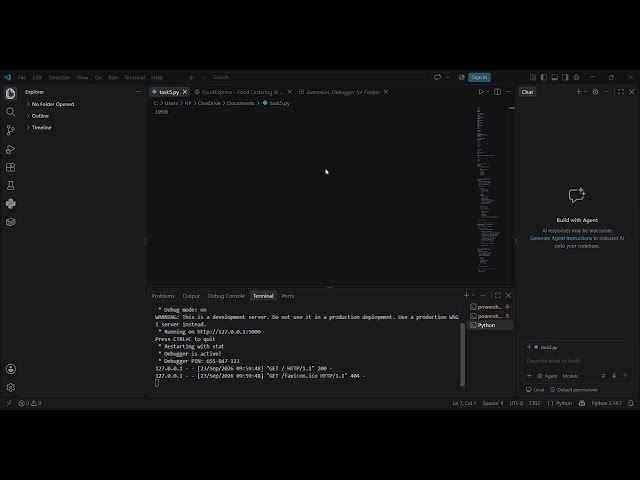Image resolution: width=640 pixels, height=480 pixels.
Task: Open the Manage gear in activity bar
Action: pos(11,387)
